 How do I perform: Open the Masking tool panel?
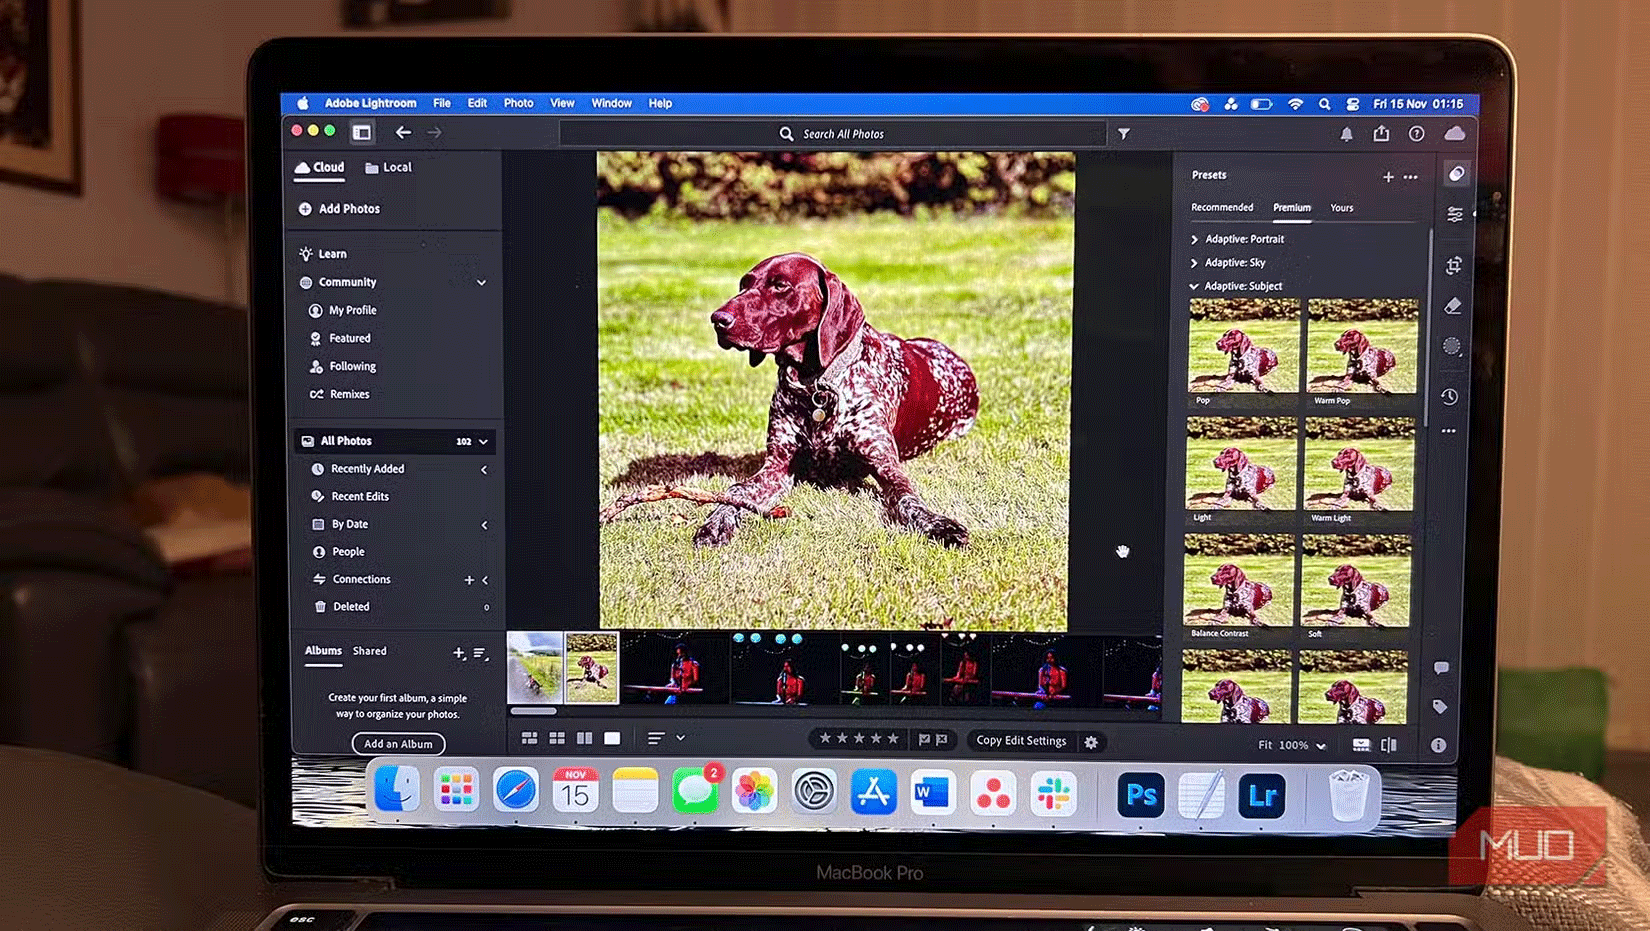1455,345
